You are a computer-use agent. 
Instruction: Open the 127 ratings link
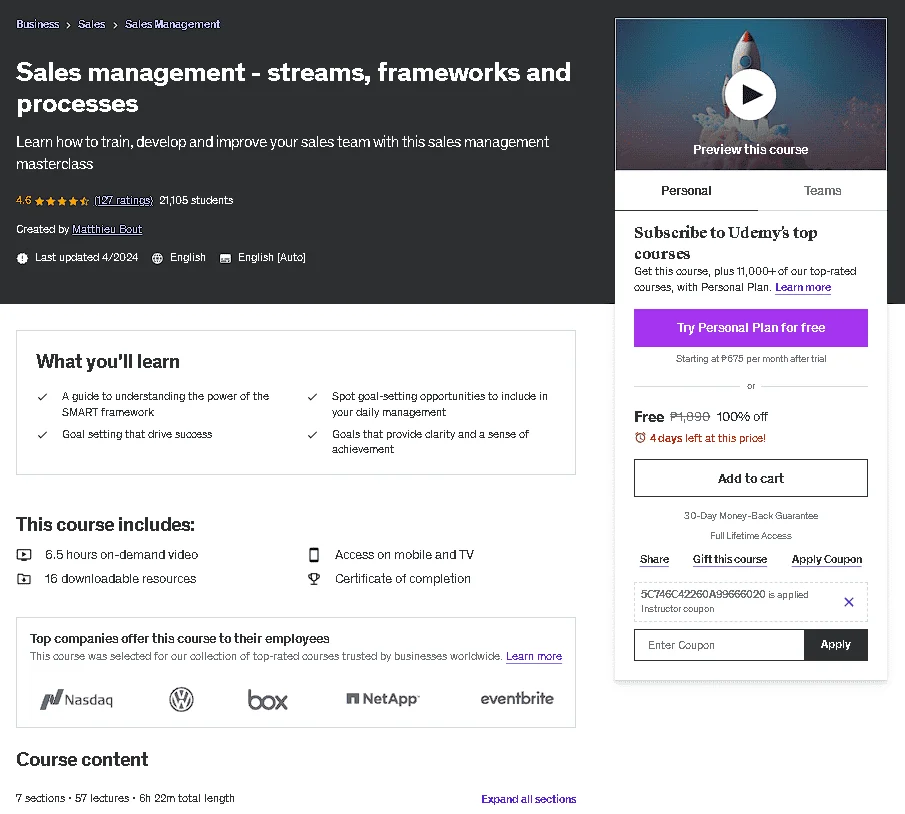[x=124, y=200]
